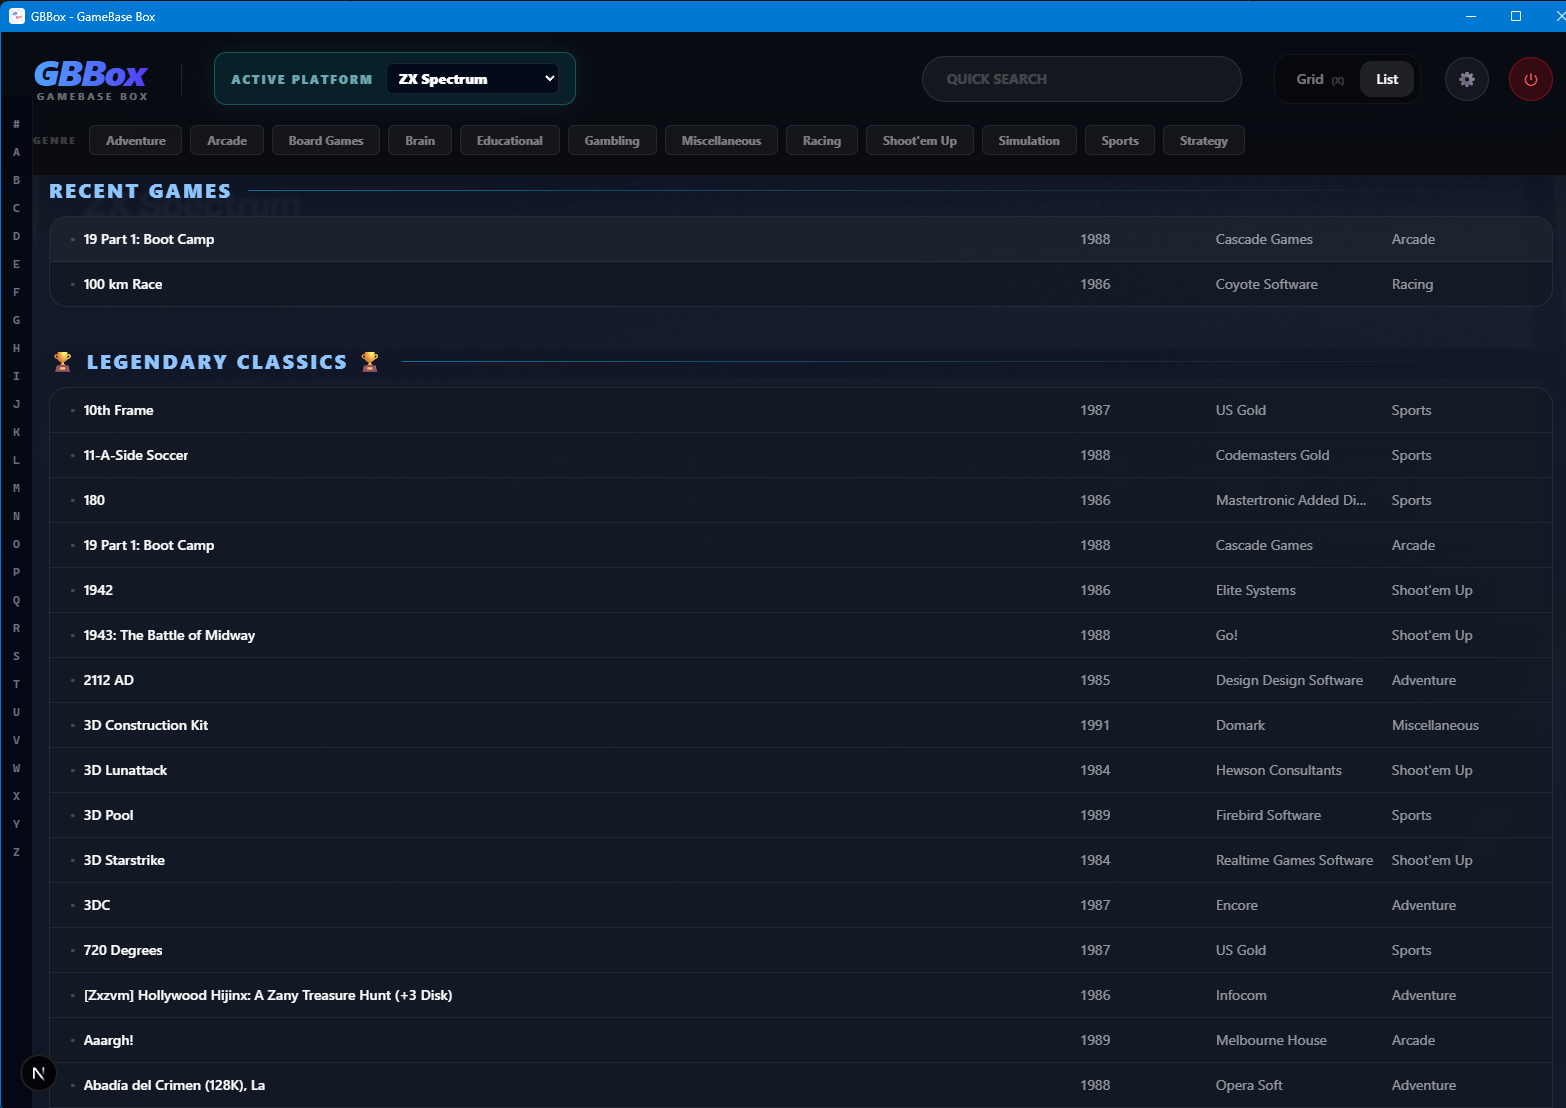The height and width of the screenshot is (1108, 1566).
Task: Select Abadía del Crimen (128K), La
Action: pyautogui.click(x=800, y=1085)
